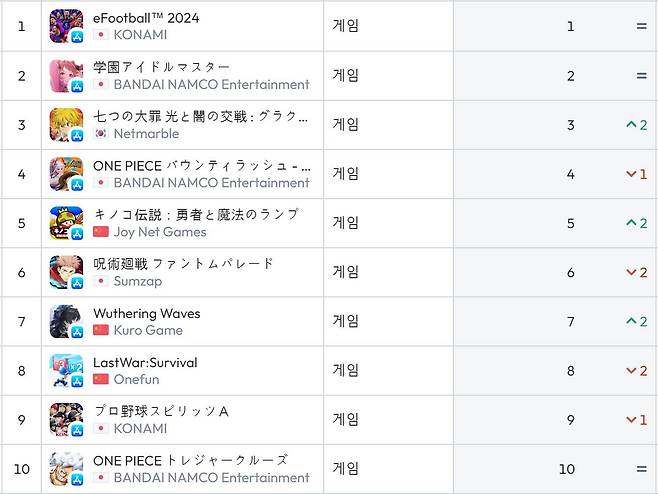
Task: Click the 게임 category in the eFootball row
Action: coord(346,26)
